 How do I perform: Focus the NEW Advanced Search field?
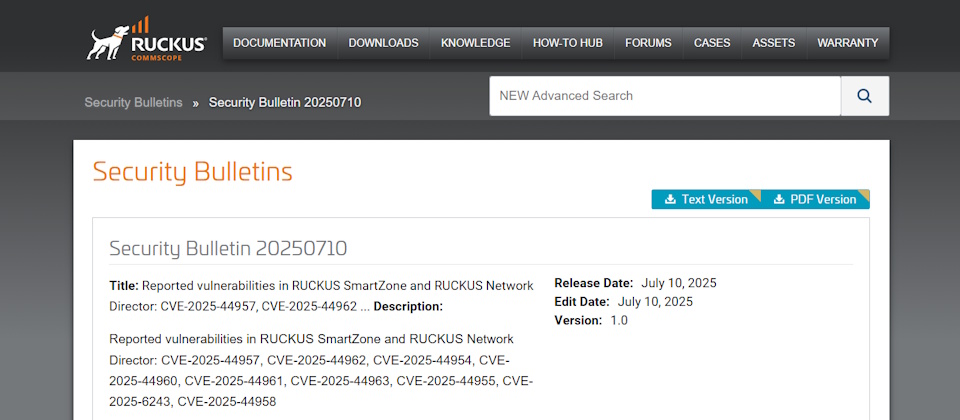tap(664, 96)
